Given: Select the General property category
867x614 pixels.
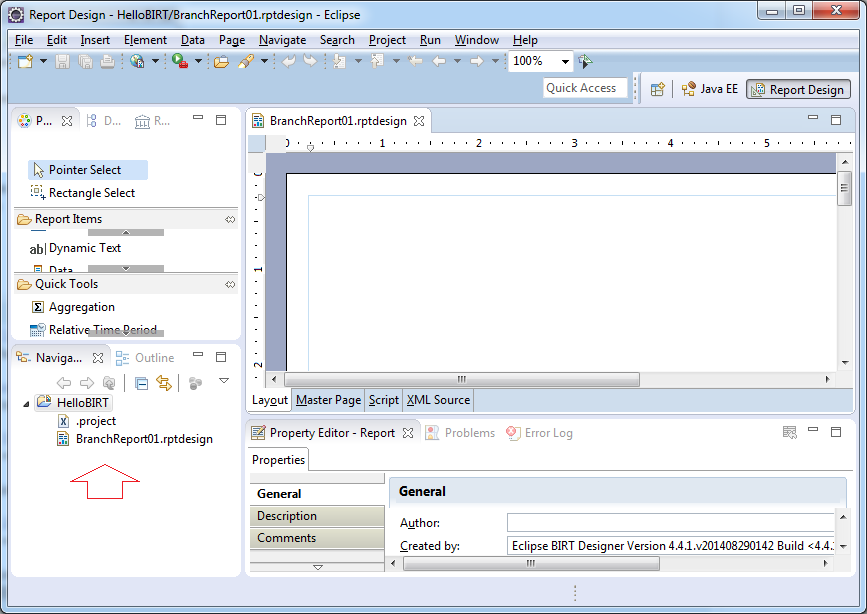Looking at the screenshot, I should click(317, 494).
